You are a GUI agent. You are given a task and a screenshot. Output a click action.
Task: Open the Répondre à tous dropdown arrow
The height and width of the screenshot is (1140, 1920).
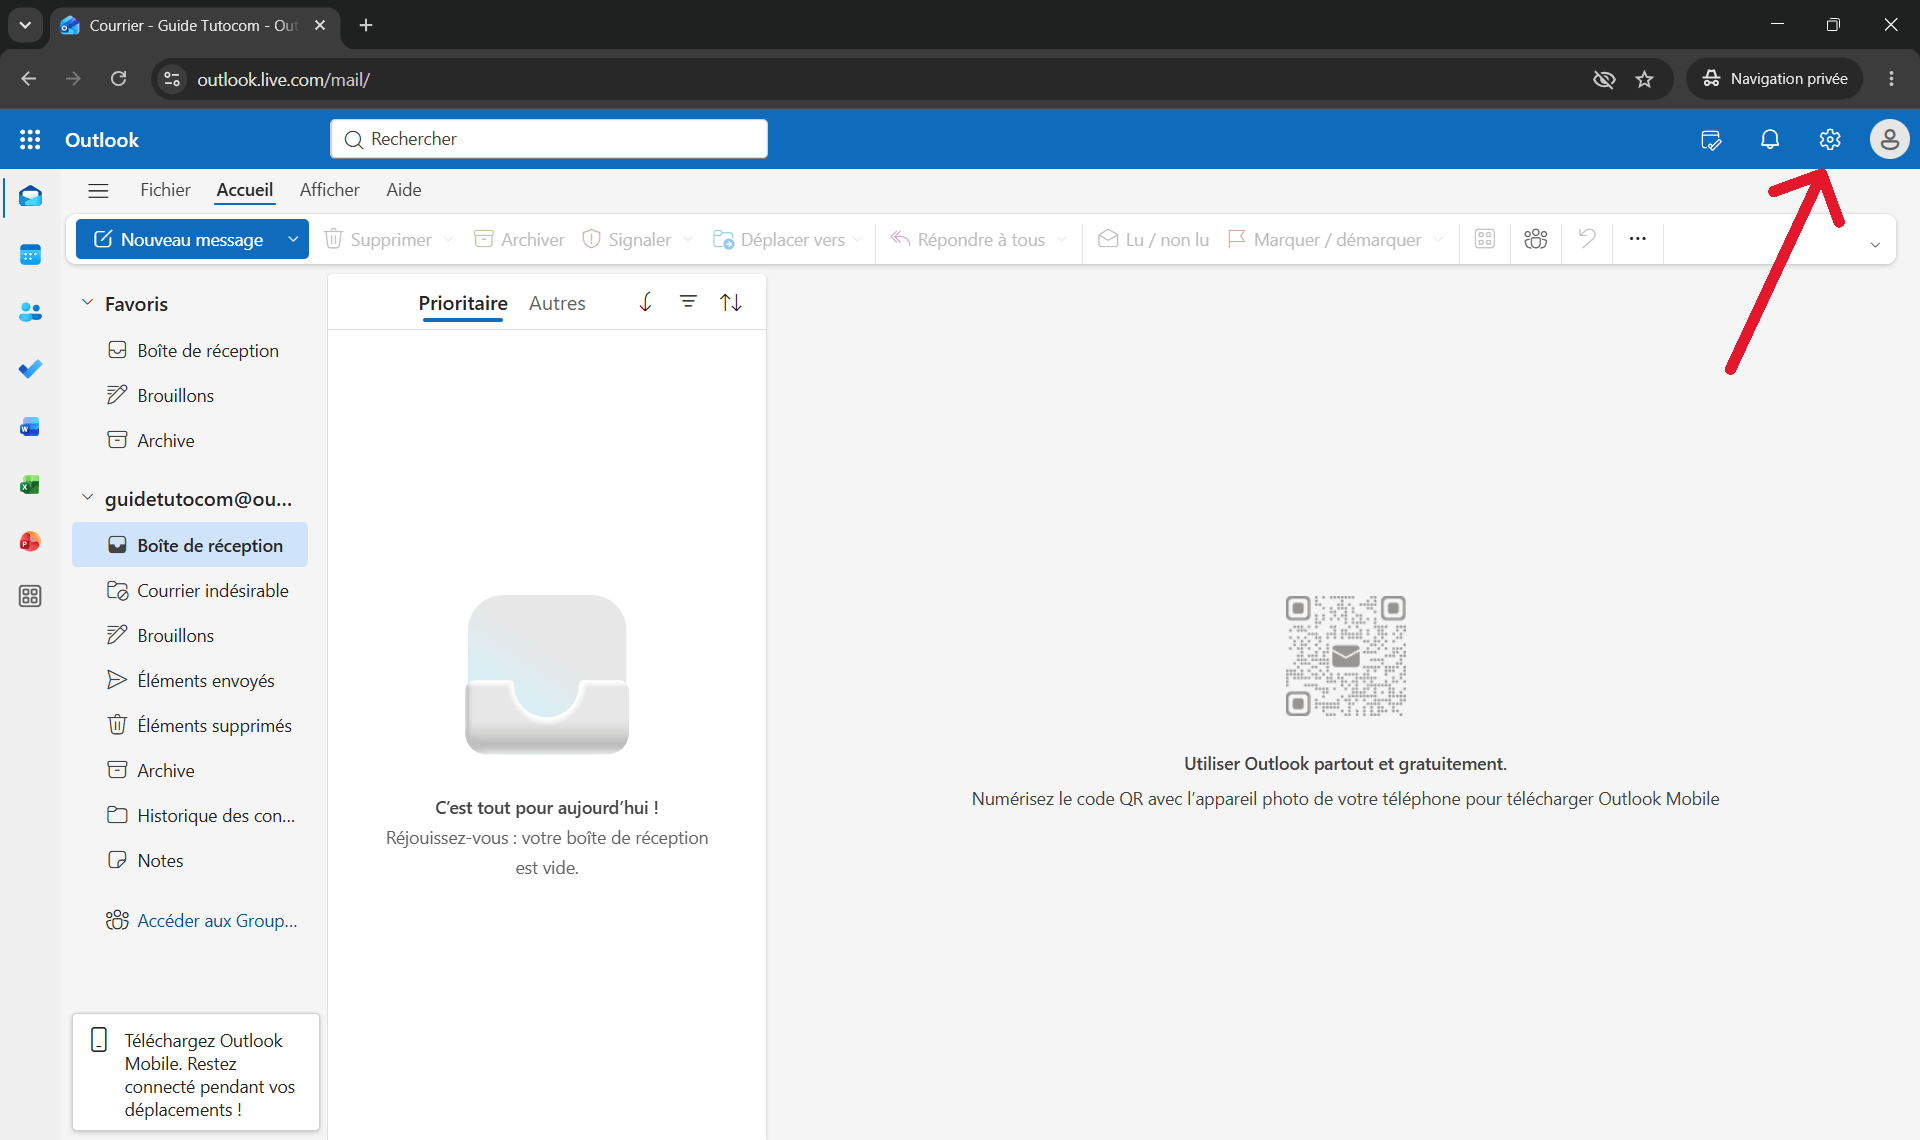pyautogui.click(x=1061, y=239)
